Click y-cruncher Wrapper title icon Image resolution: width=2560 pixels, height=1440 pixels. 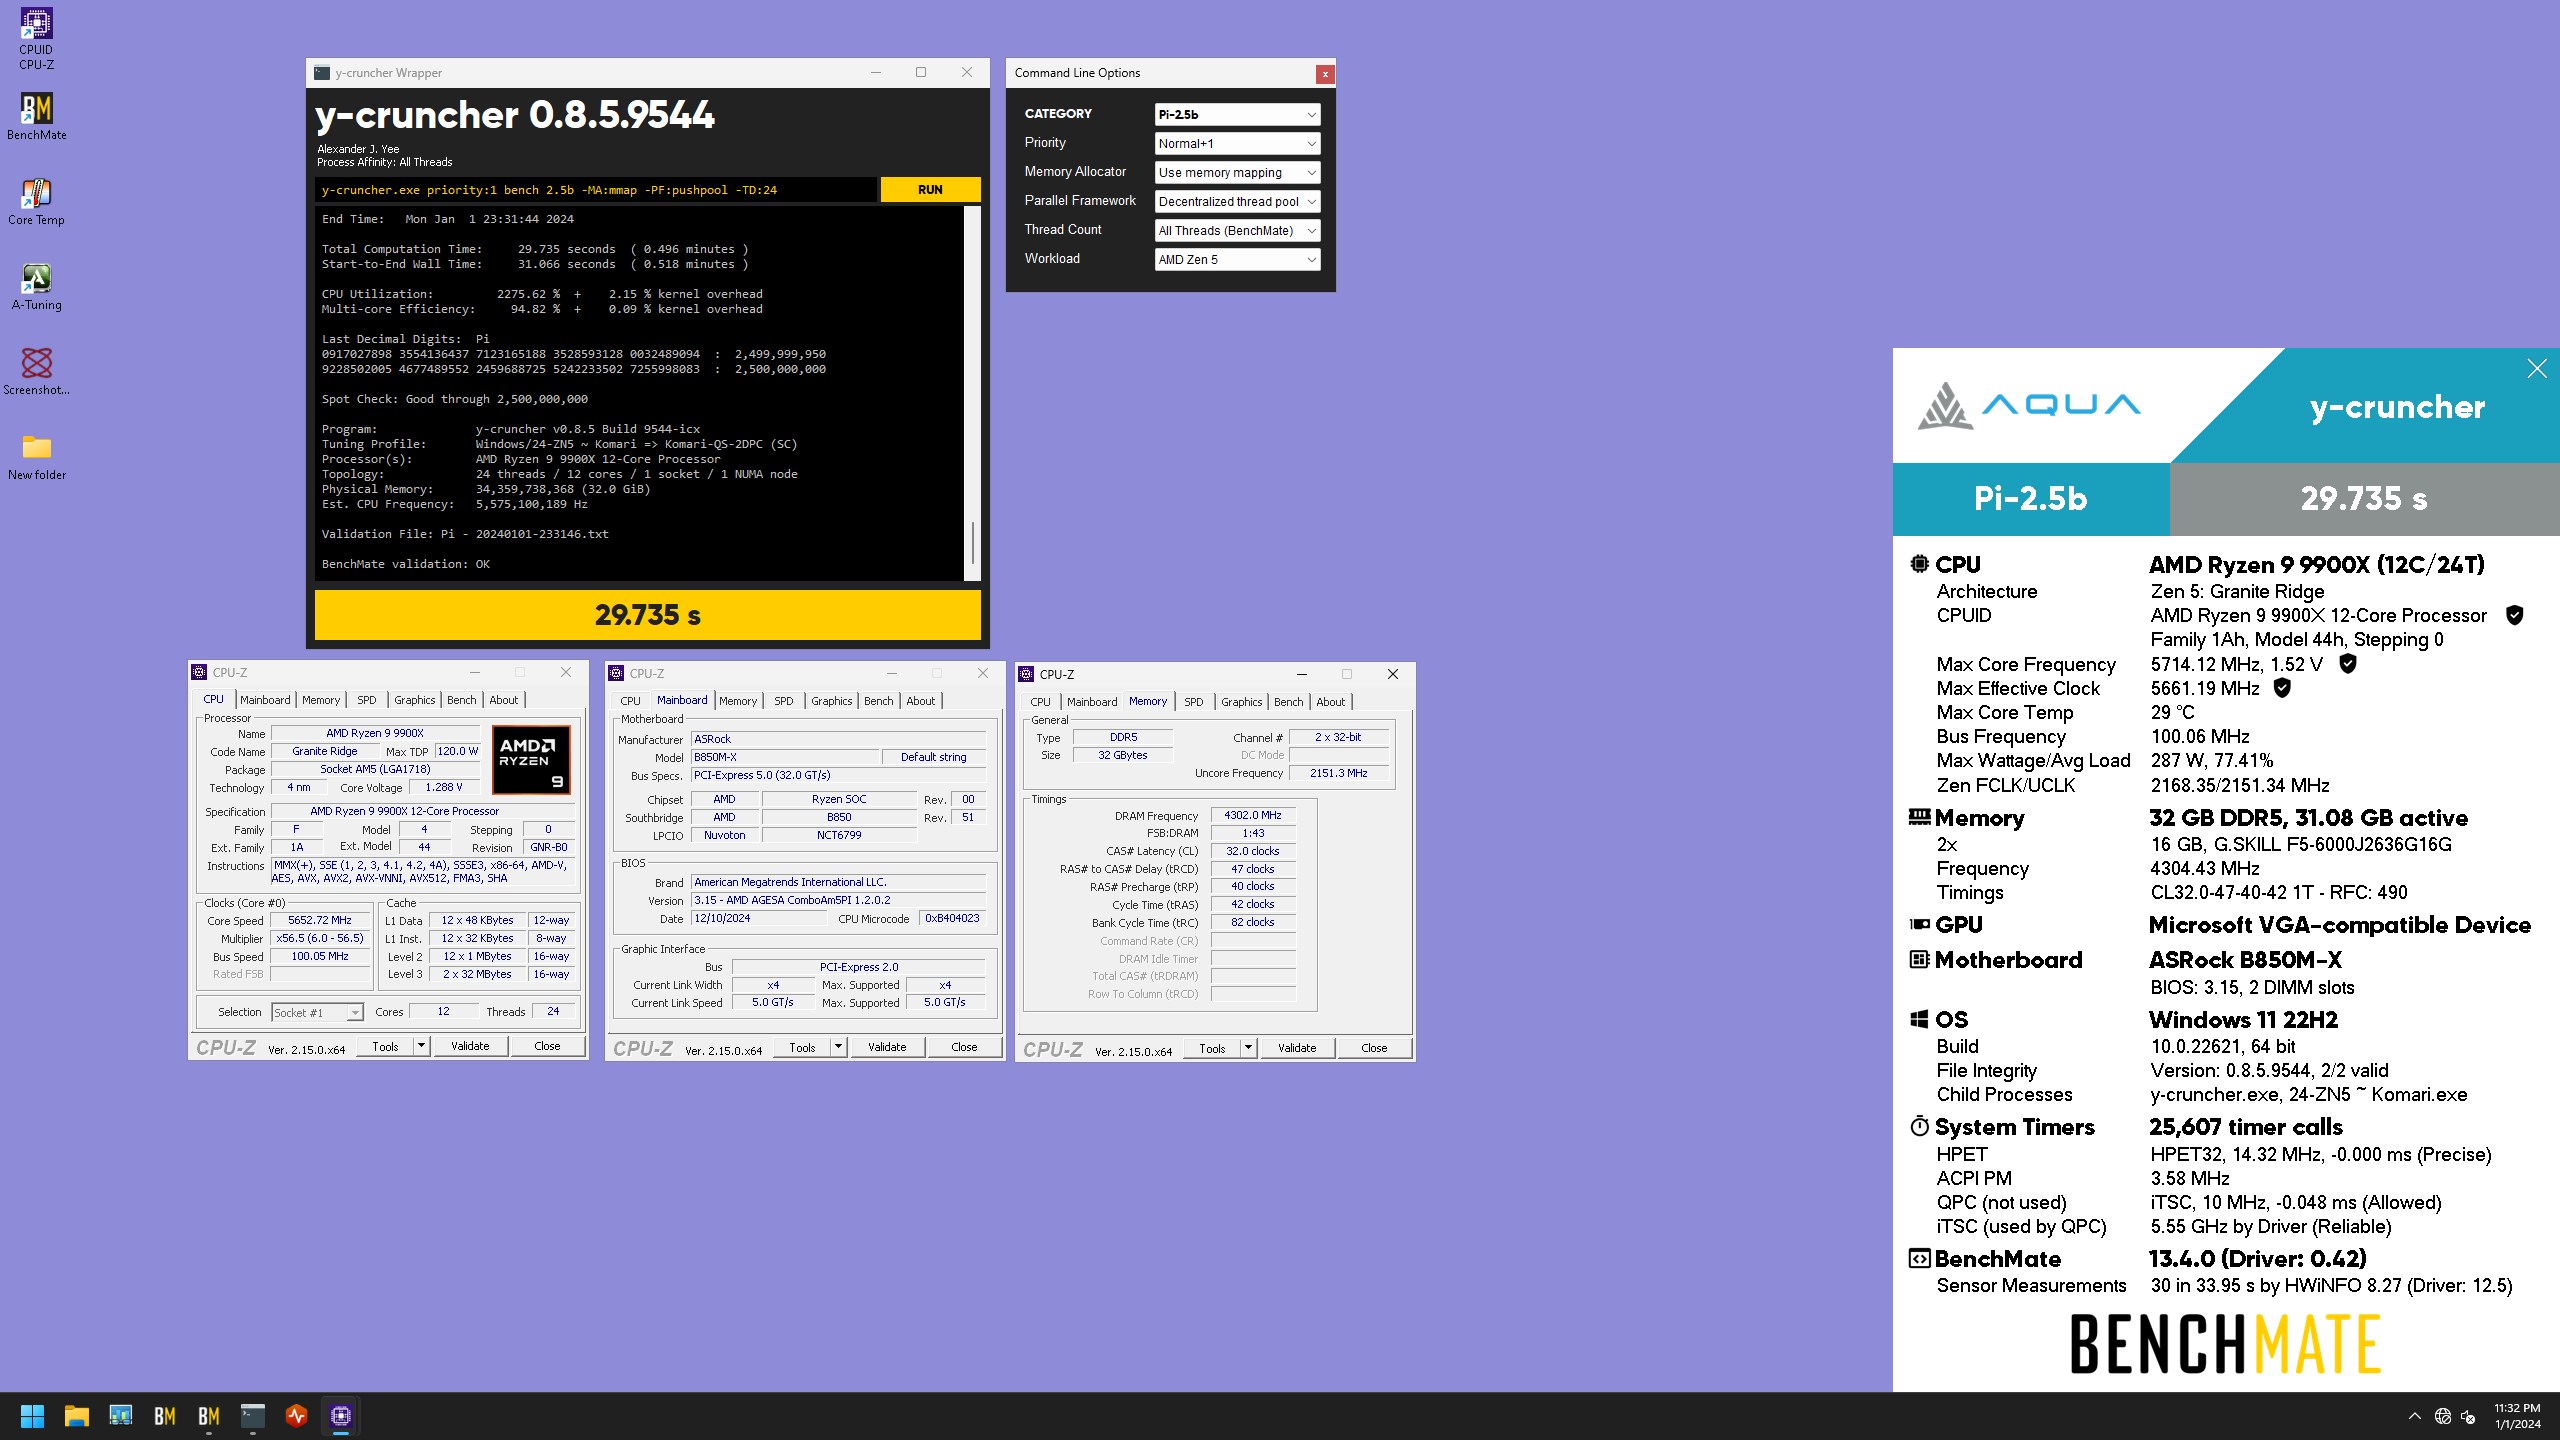[x=322, y=73]
